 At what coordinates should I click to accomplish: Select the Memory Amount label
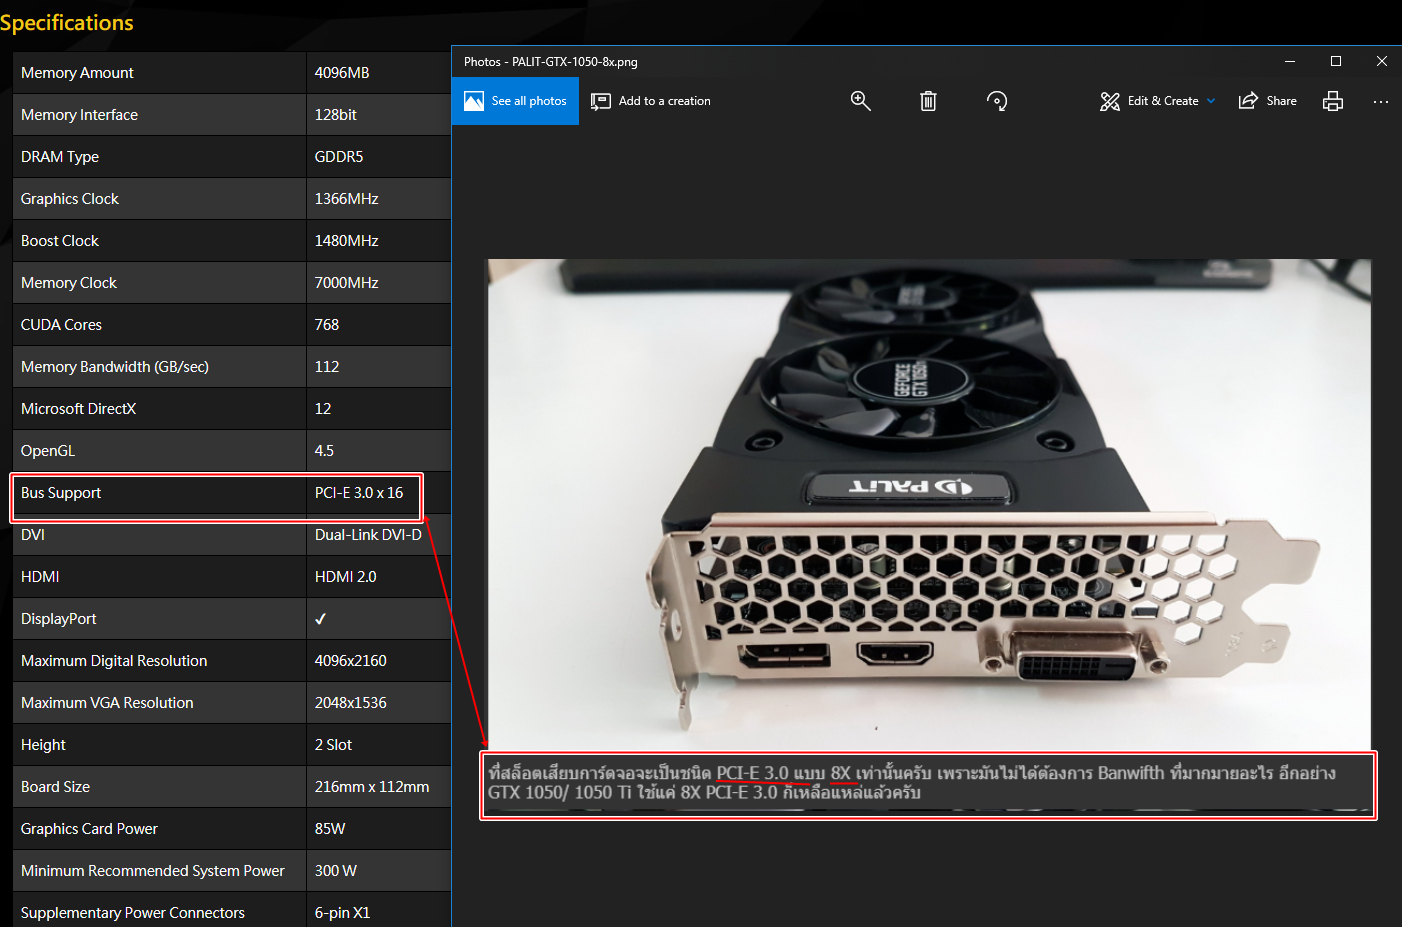tap(77, 73)
